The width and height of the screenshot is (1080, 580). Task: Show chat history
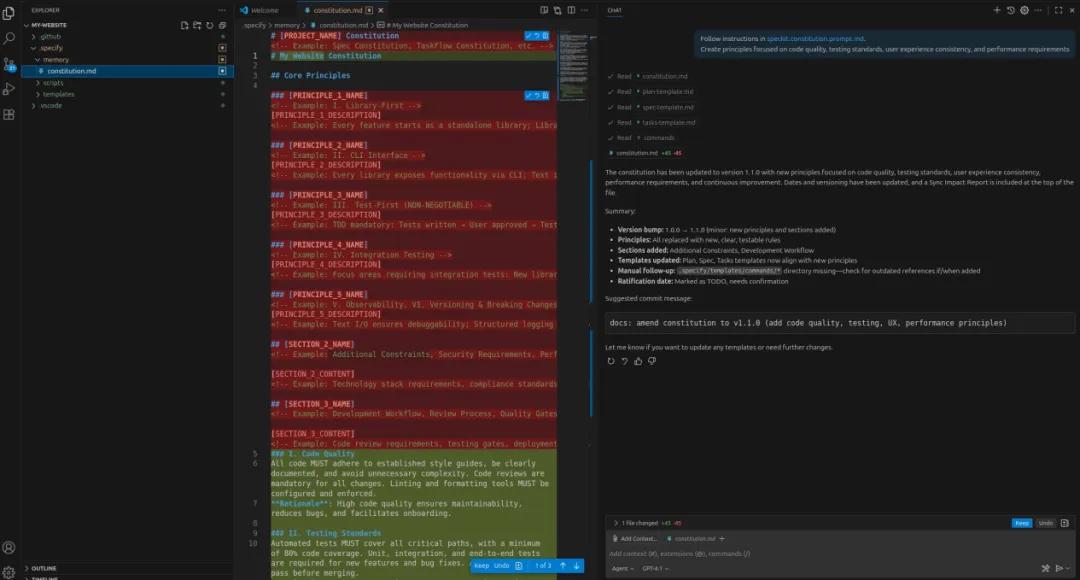click(x=1010, y=10)
